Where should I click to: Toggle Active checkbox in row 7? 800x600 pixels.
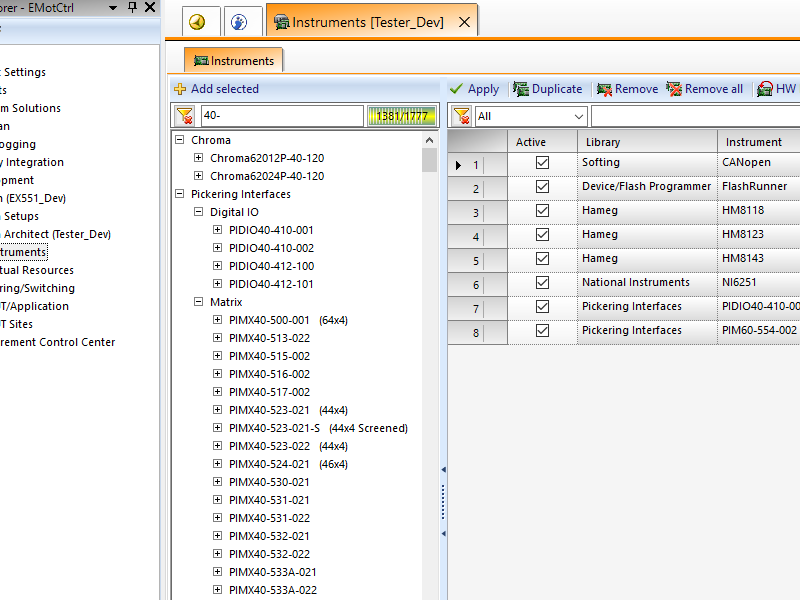tap(542, 306)
